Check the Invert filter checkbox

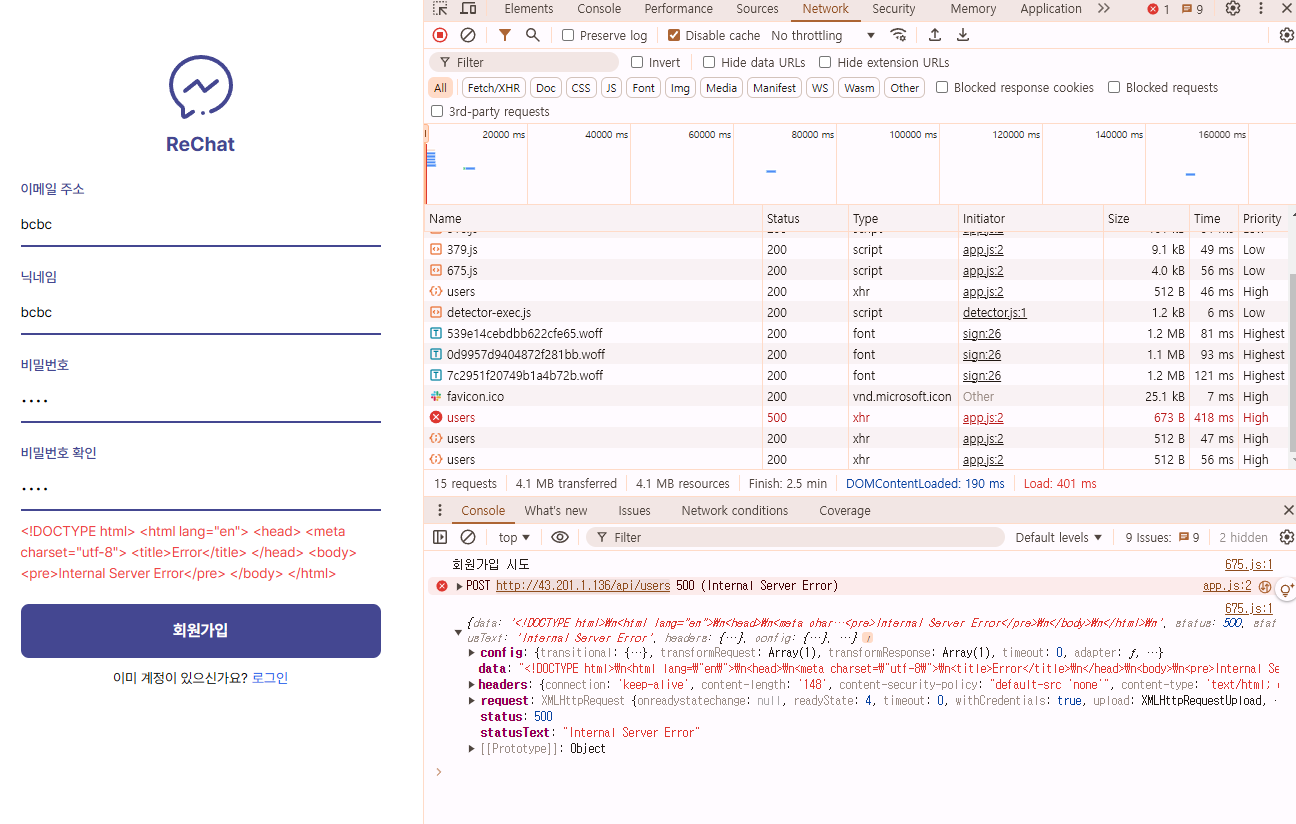click(x=637, y=62)
